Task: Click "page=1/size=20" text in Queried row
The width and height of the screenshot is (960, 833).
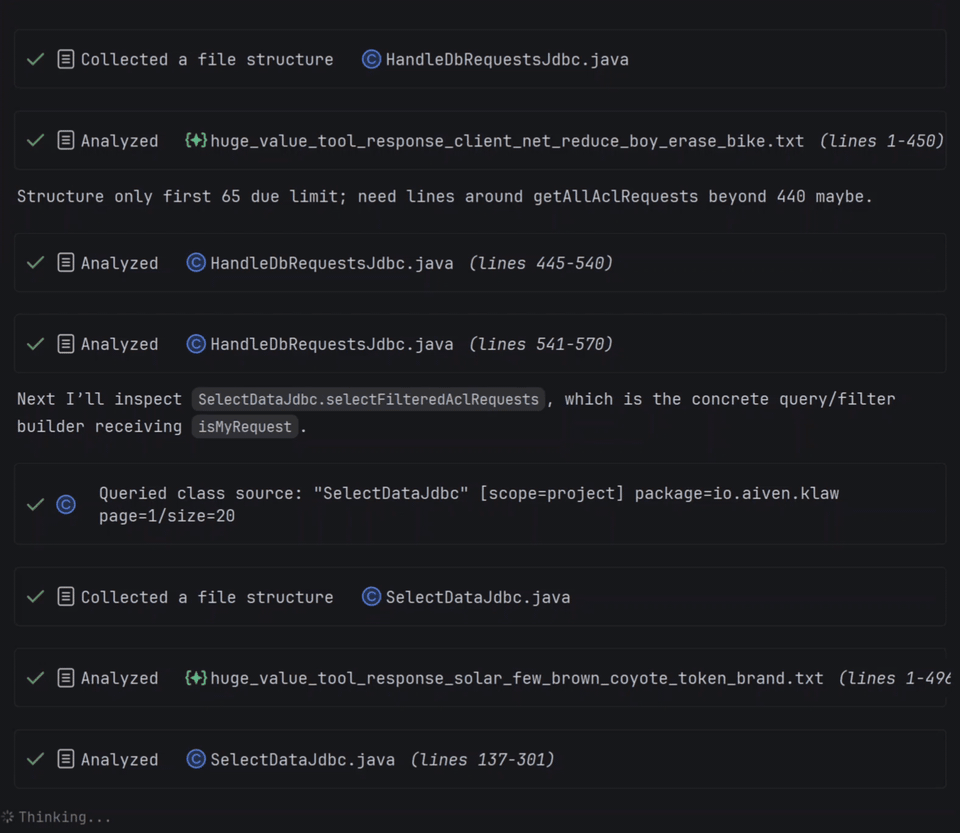Action: pos(167,516)
